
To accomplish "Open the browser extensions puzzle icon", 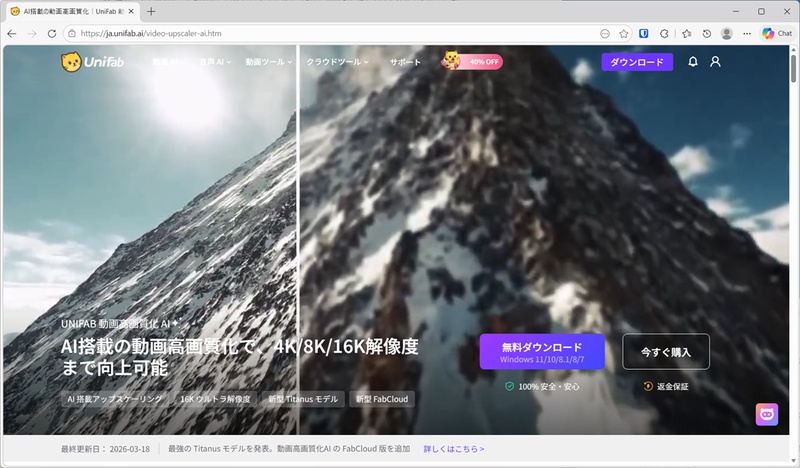I will (x=664, y=34).
